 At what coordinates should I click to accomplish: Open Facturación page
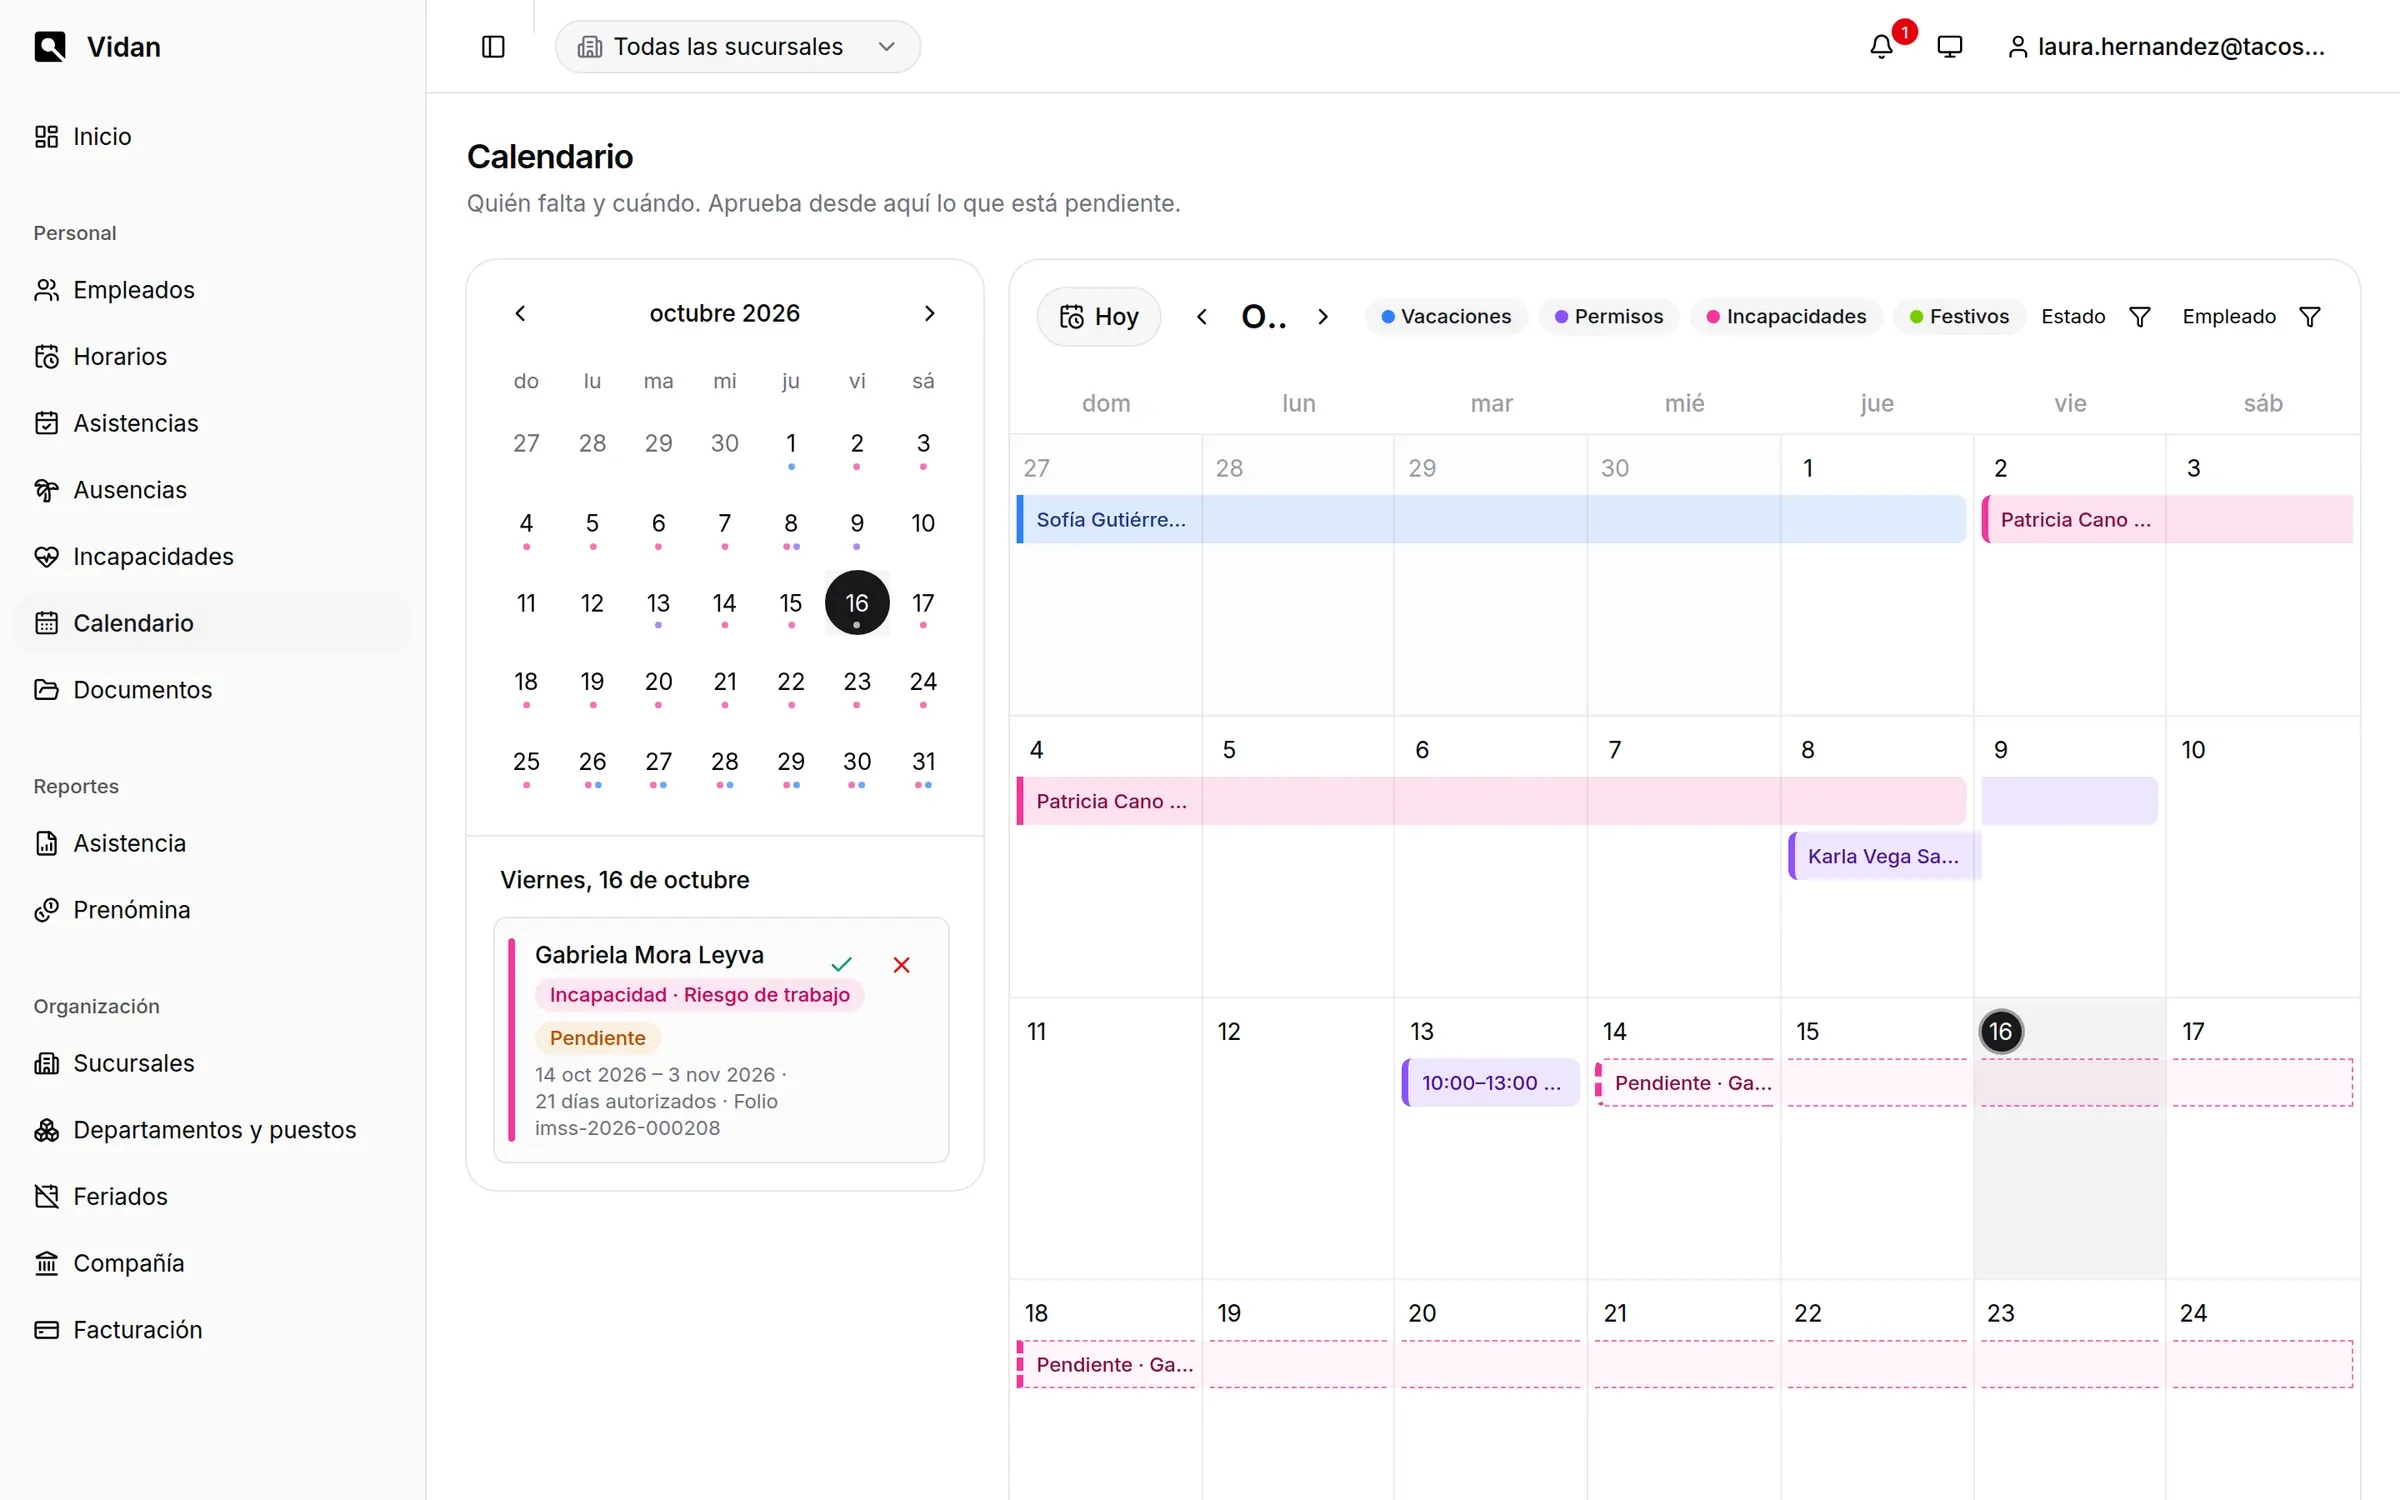point(212,1330)
